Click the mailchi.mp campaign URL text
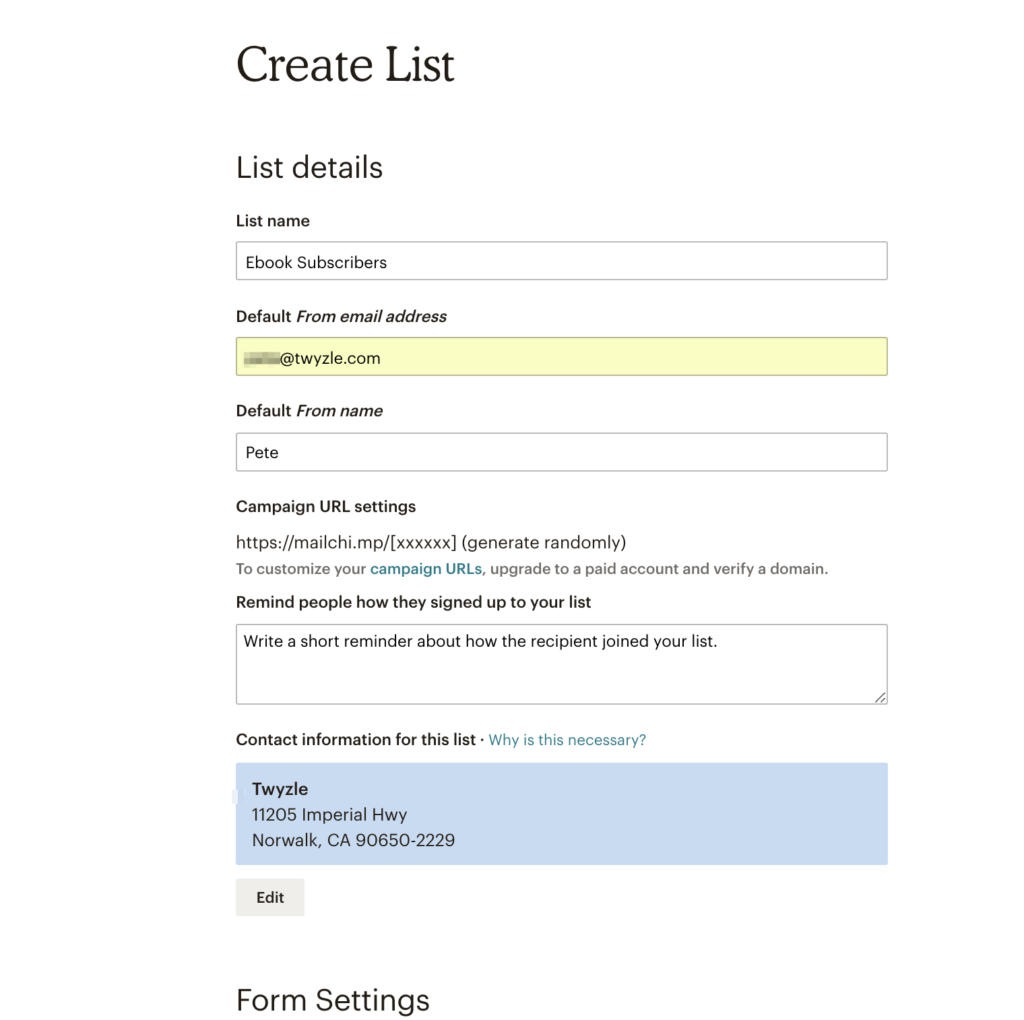The width and height of the screenshot is (1024, 1020). coord(430,542)
